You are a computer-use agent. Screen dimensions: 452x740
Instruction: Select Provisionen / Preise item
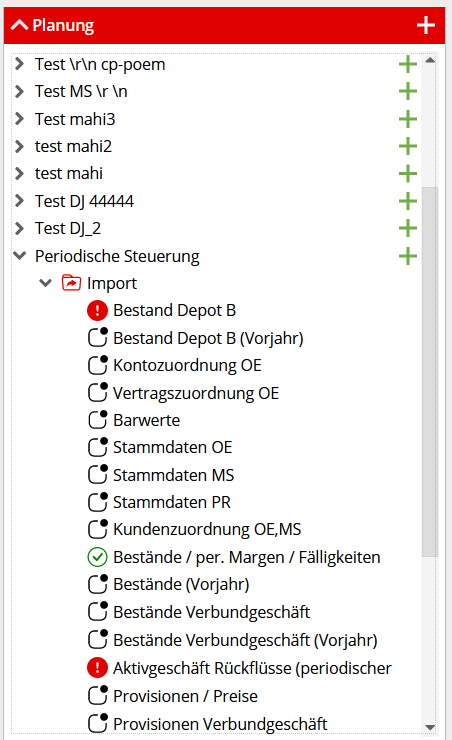185,696
